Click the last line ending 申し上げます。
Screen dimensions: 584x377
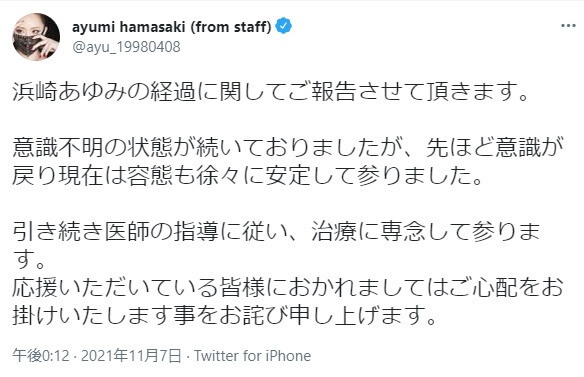click(224, 316)
